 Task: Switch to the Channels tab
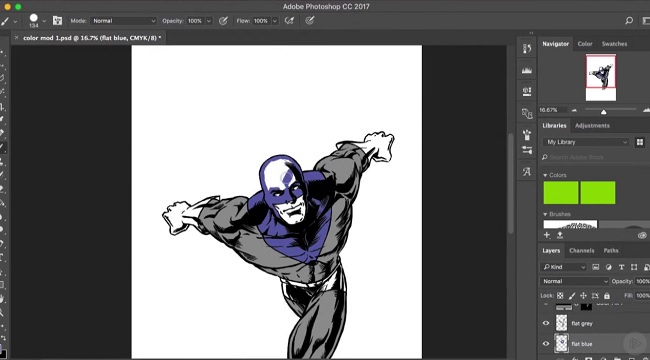click(582, 251)
